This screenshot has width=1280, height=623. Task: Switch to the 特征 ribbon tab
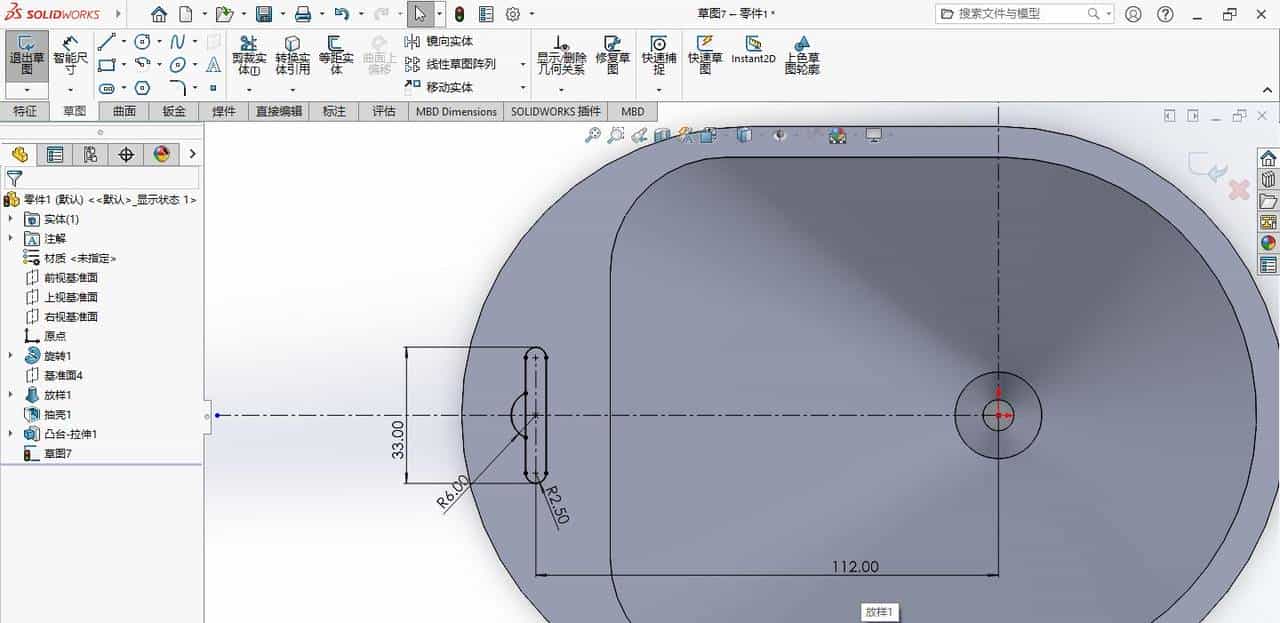[x=26, y=111]
